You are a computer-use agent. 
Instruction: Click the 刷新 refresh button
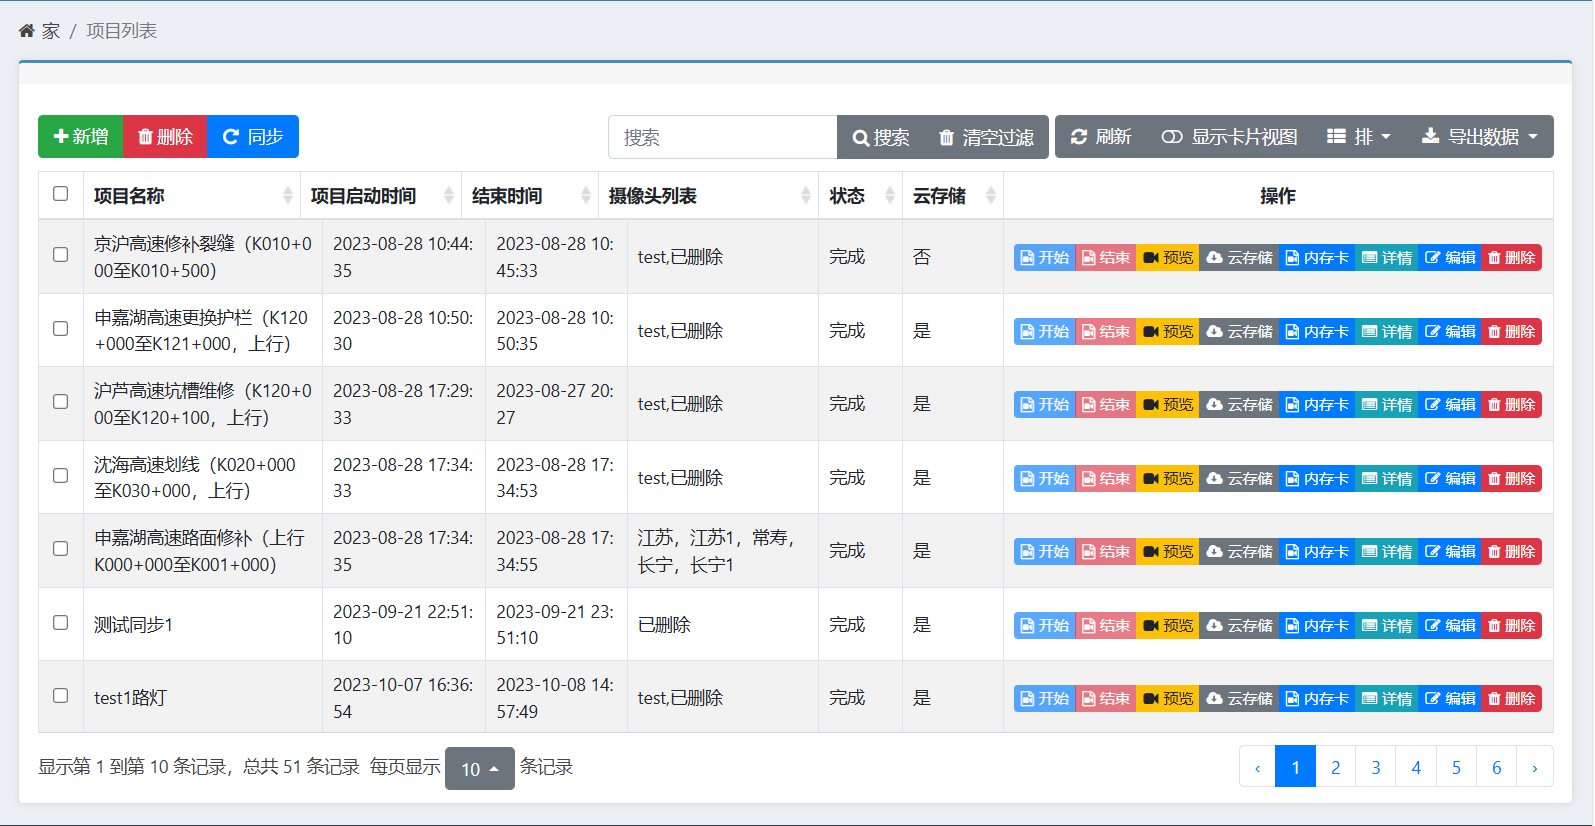coord(1101,137)
